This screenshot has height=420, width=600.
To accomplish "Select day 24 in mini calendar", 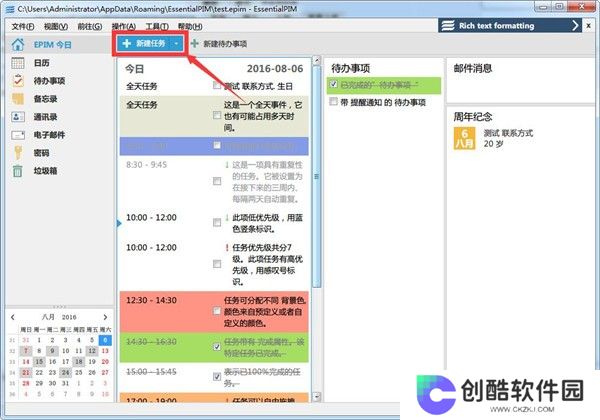I will point(65,372).
